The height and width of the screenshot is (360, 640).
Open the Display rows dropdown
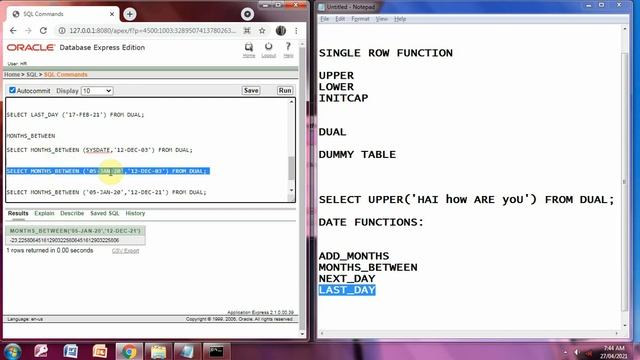pos(97,91)
